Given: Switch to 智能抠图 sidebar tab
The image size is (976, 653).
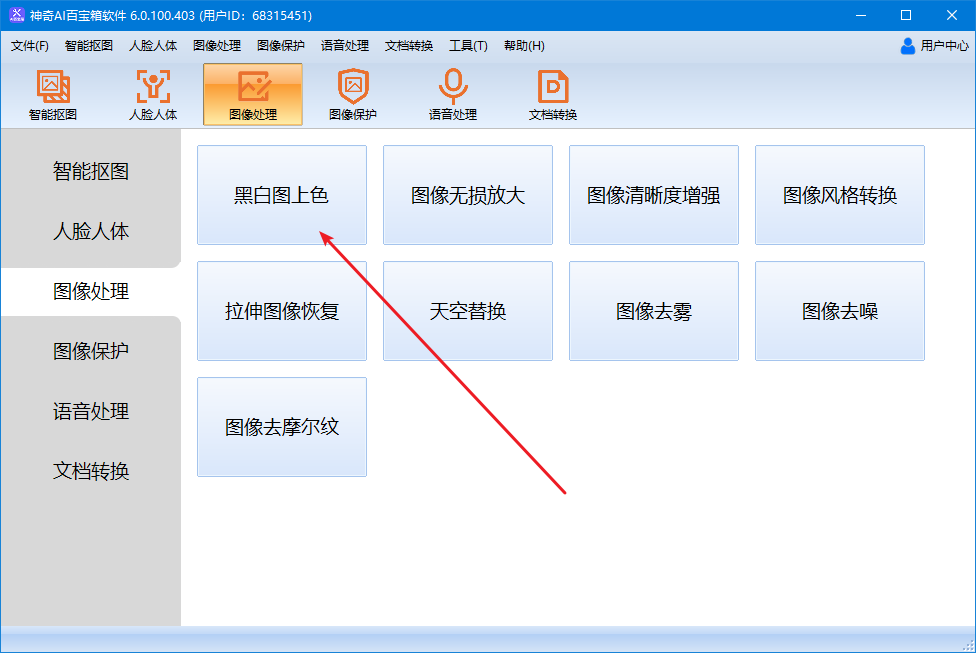Looking at the screenshot, I should coord(91,171).
